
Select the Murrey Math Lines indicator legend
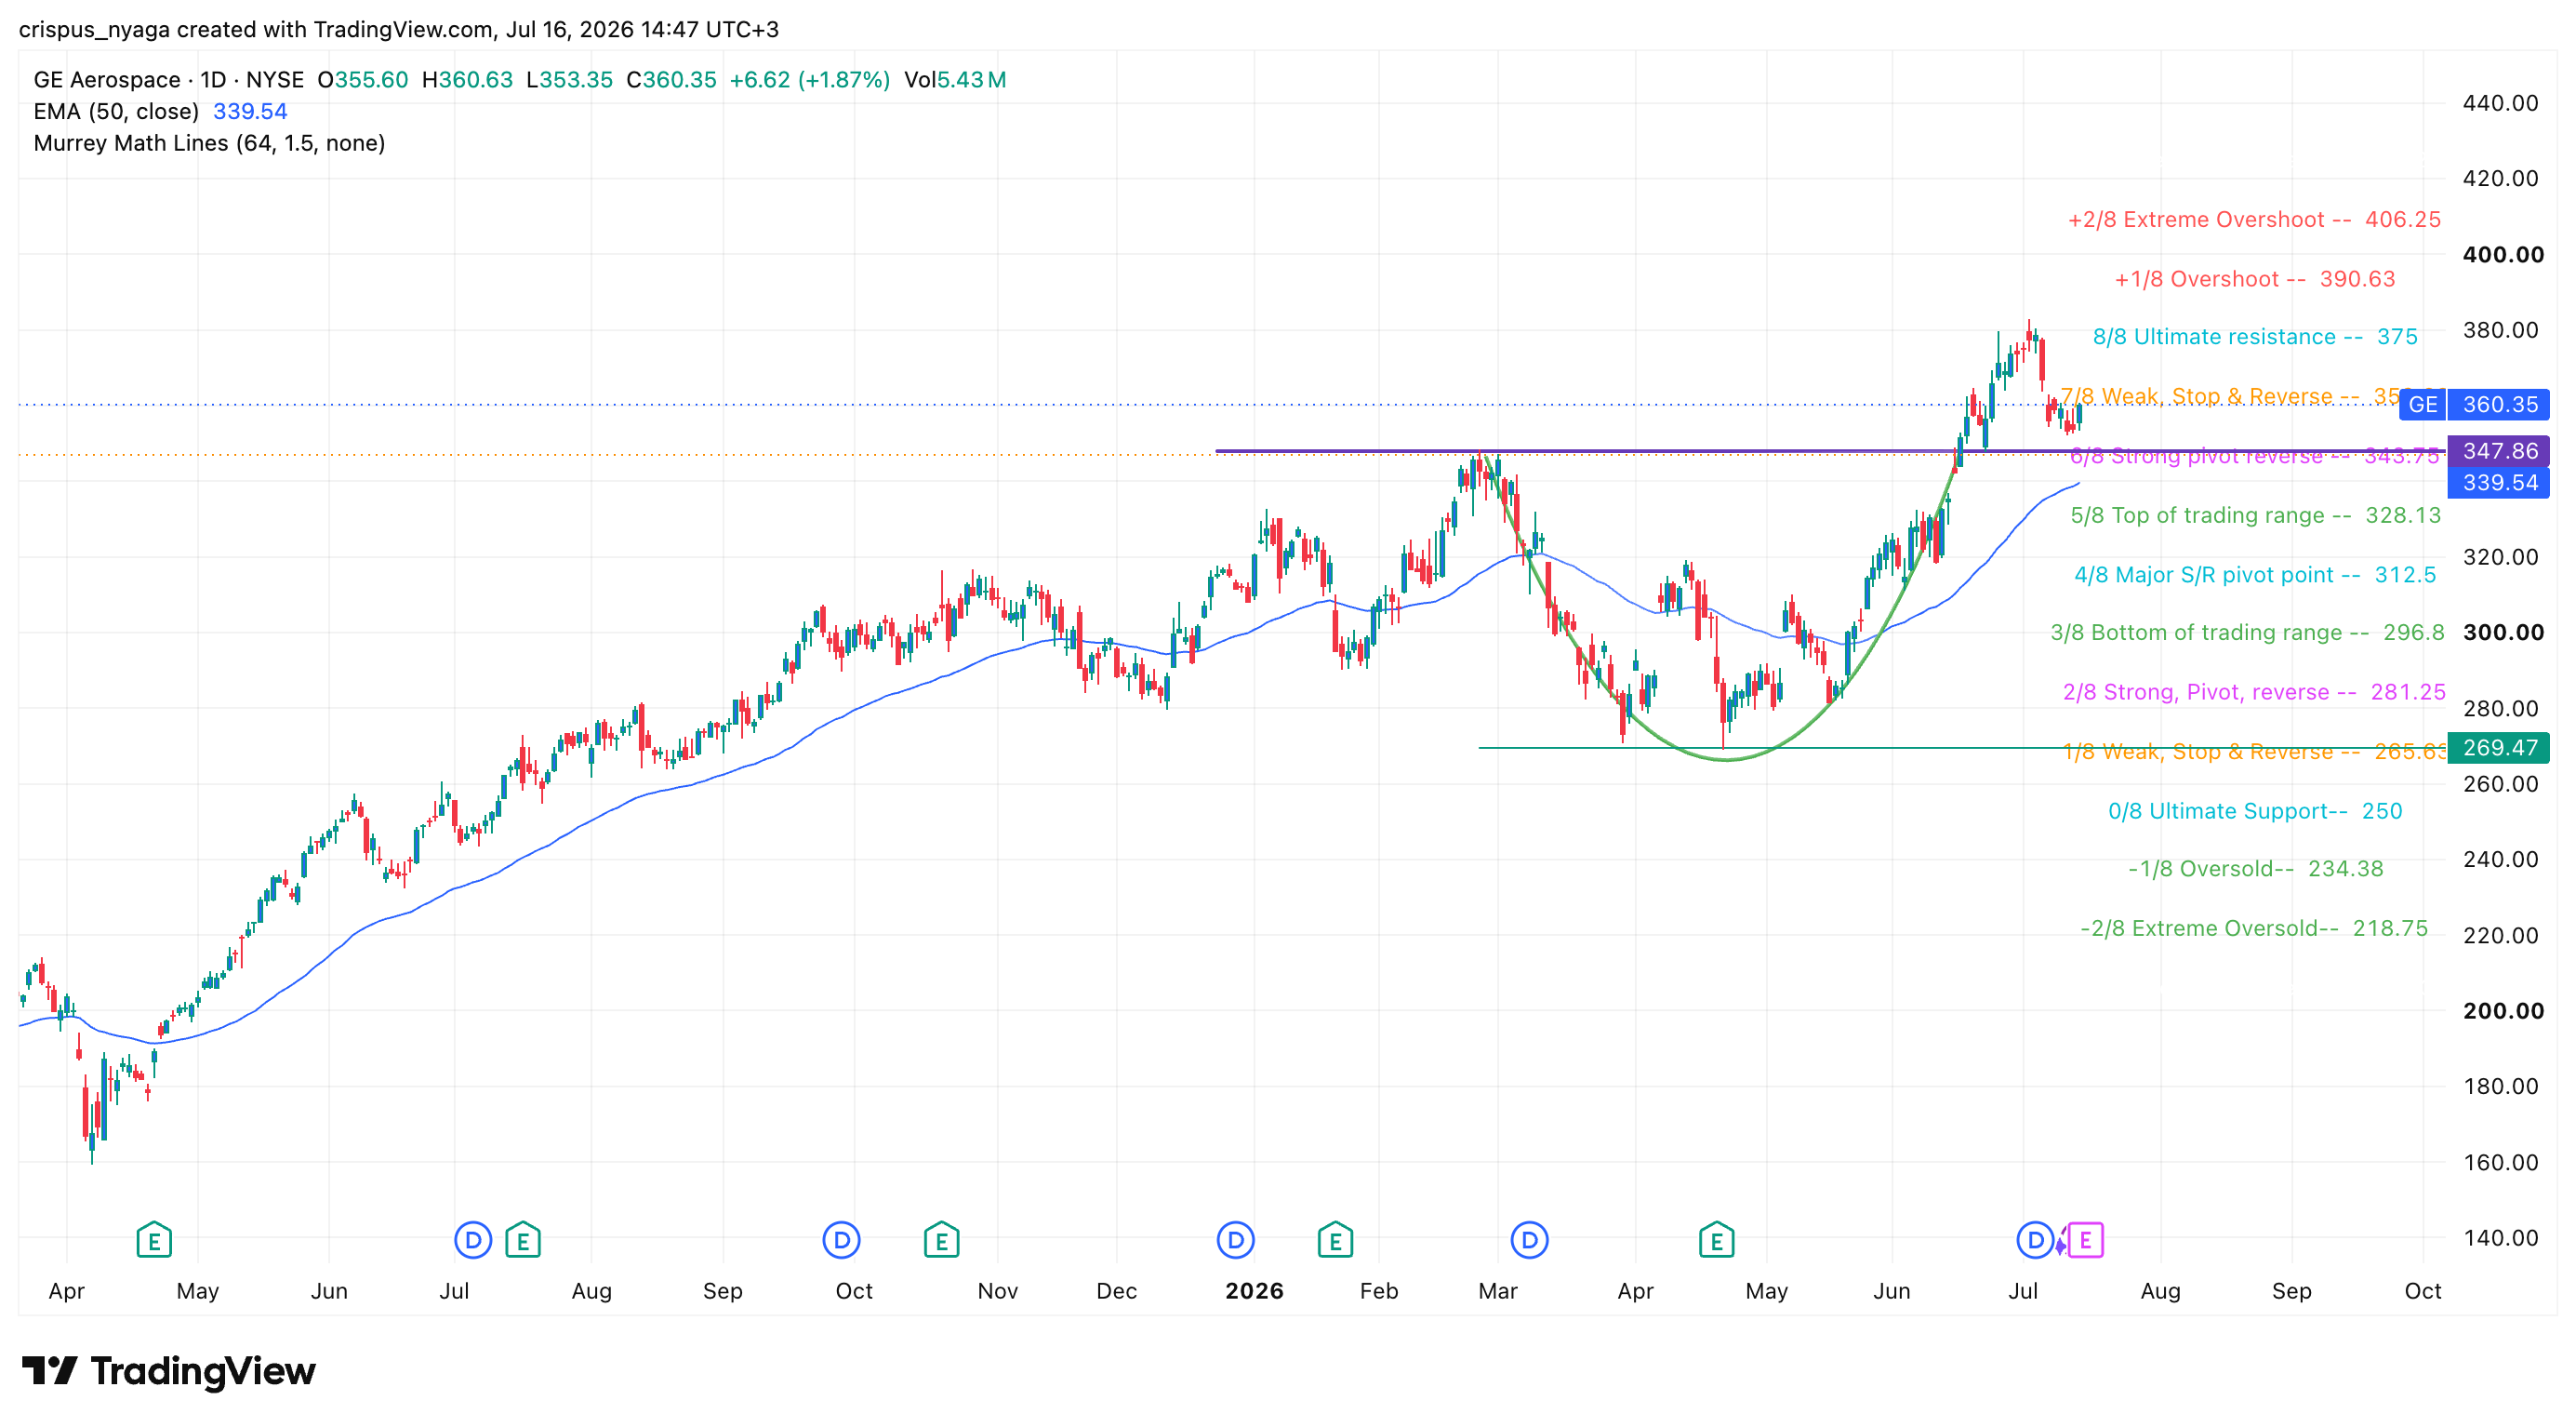(x=209, y=143)
